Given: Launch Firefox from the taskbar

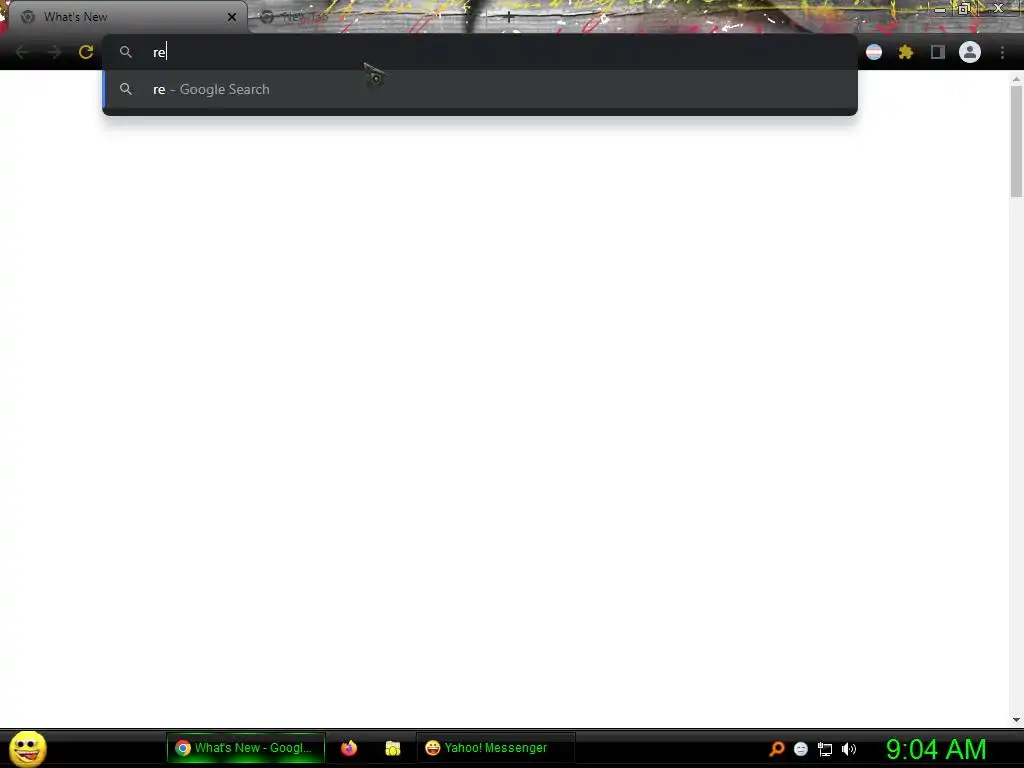Looking at the screenshot, I should (x=349, y=748).
